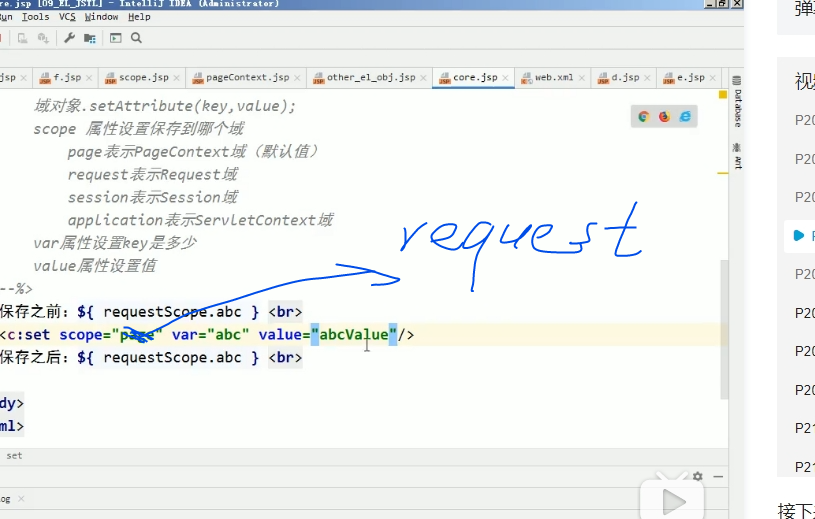The width and height of the screenshot is (815, 519).
Task: Click comment line 'value属性设置值'
Action: 95,266
